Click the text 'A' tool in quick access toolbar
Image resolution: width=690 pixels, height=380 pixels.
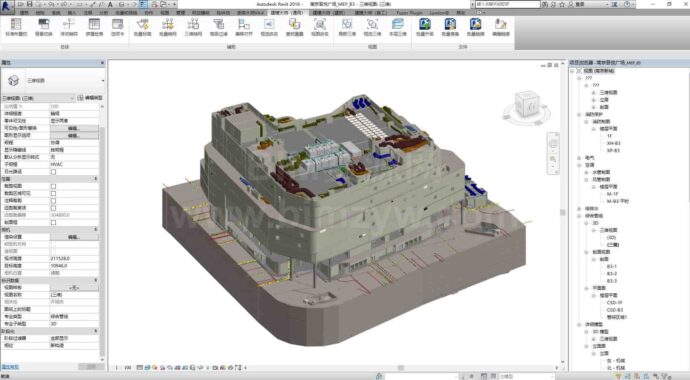110,4
